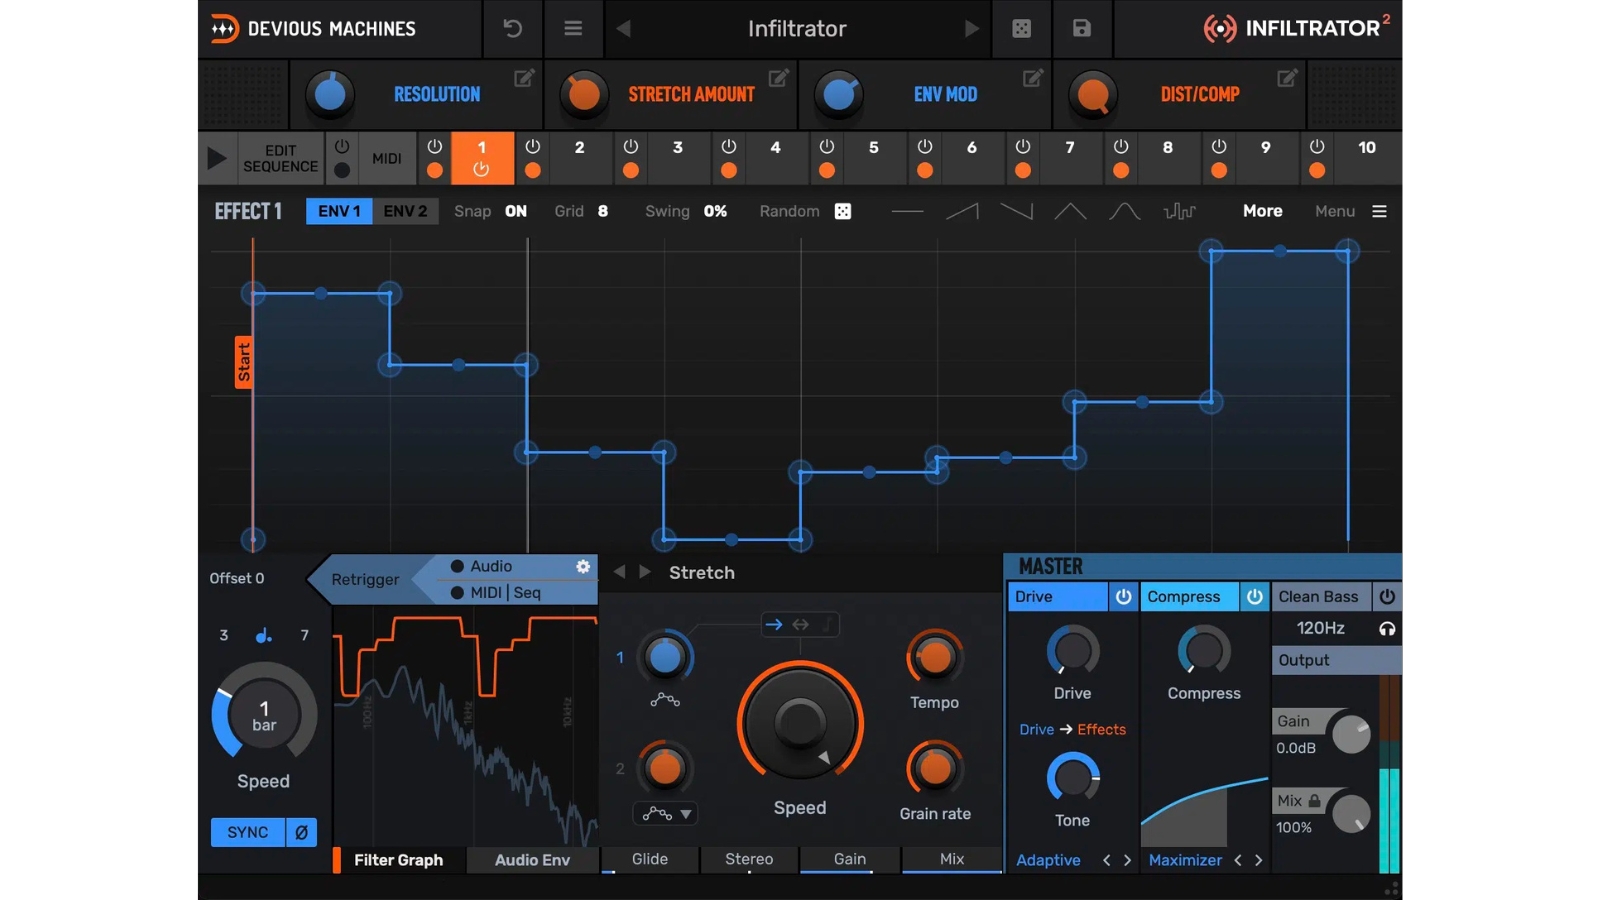
Task: Select dotted note speed mode
Action: pyautogui.click(x=263, y=635)
